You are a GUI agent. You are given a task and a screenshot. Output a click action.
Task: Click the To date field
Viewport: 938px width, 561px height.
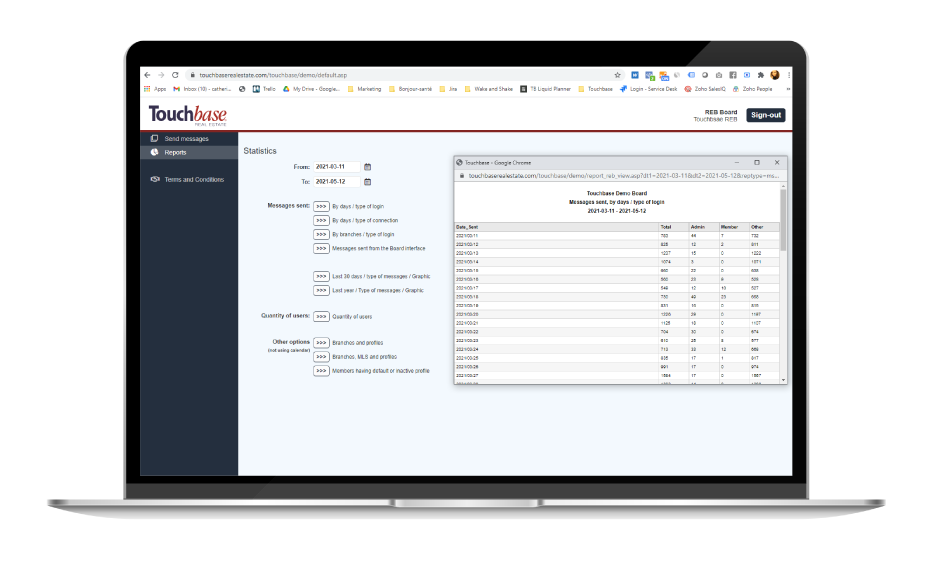pyautogui.click(x=337, y=182)
